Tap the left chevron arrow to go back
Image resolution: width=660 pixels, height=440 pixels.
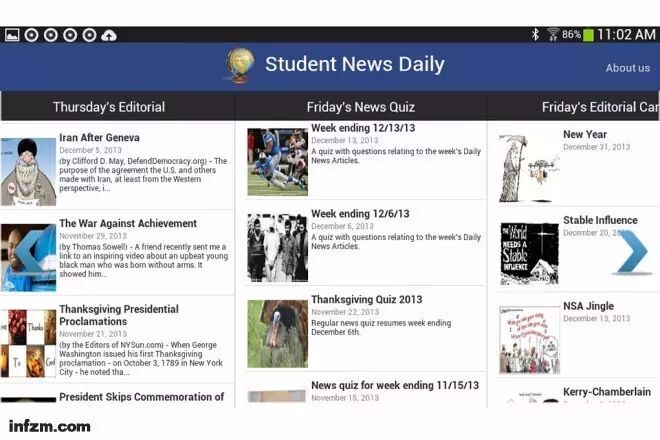[x=34, y=251]
